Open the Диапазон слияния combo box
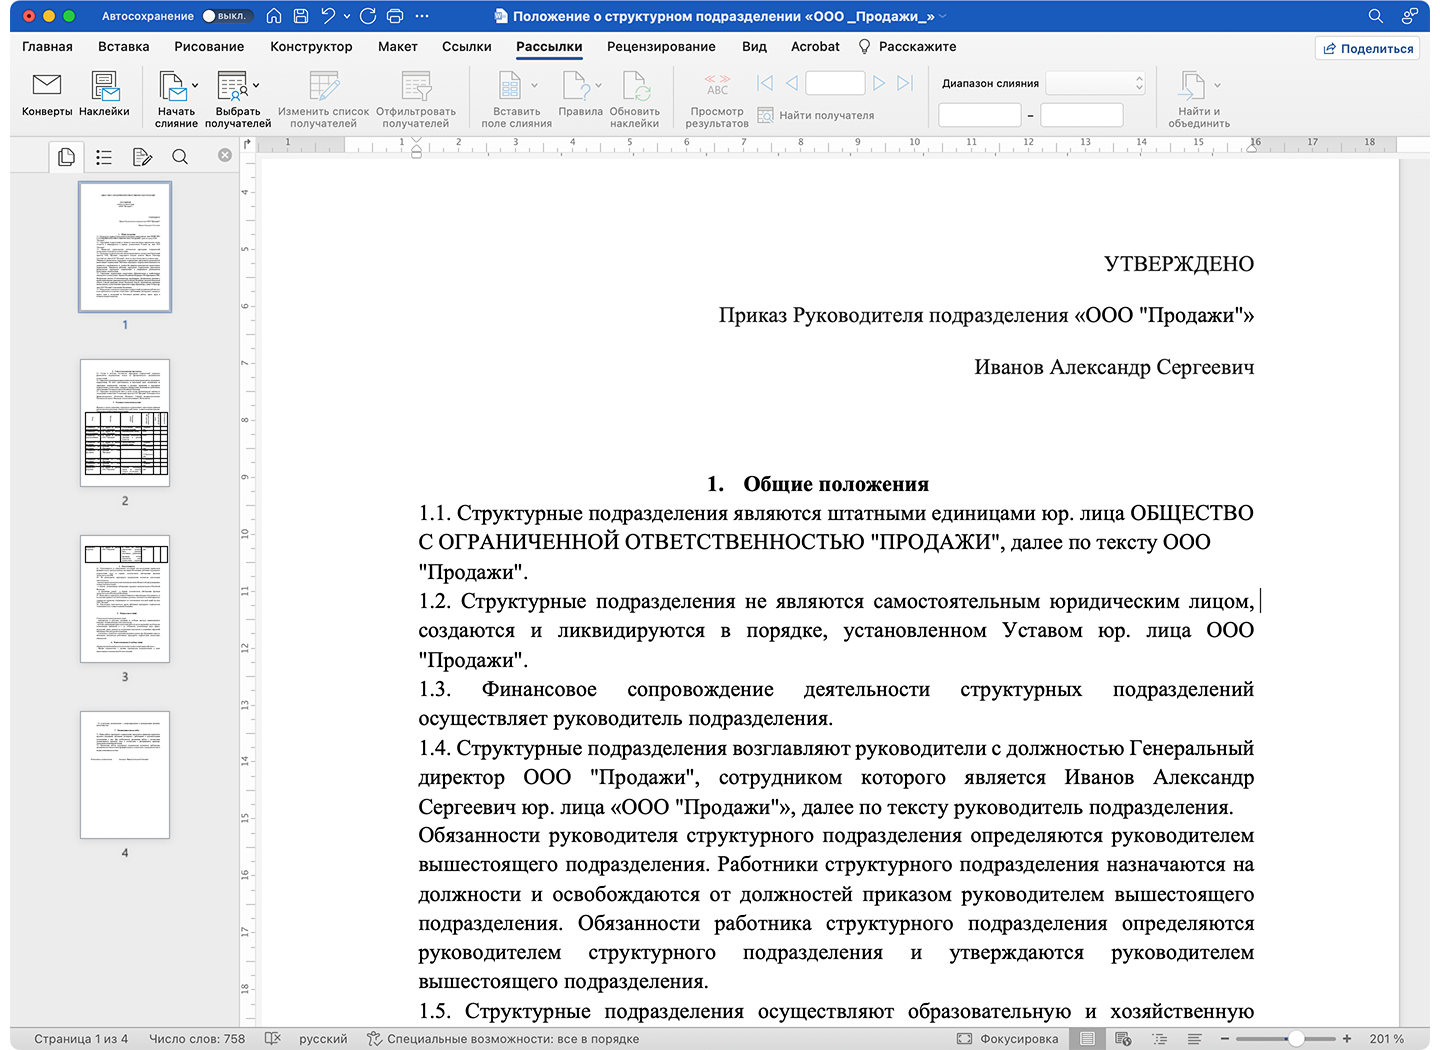The width and height of the screenshot is (1440, 1050). click(1095, 83)
